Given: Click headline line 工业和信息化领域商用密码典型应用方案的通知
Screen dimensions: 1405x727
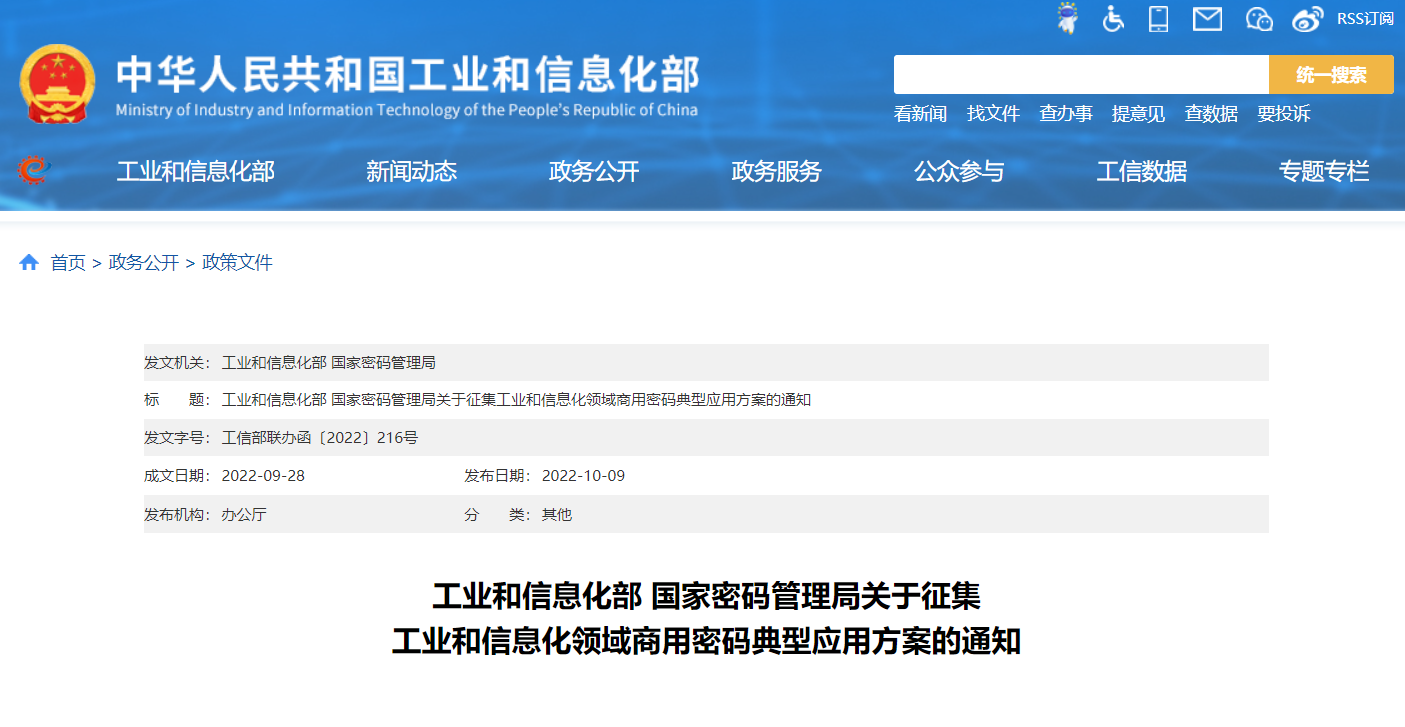Looking at the screenshot, I should [706, 641].
